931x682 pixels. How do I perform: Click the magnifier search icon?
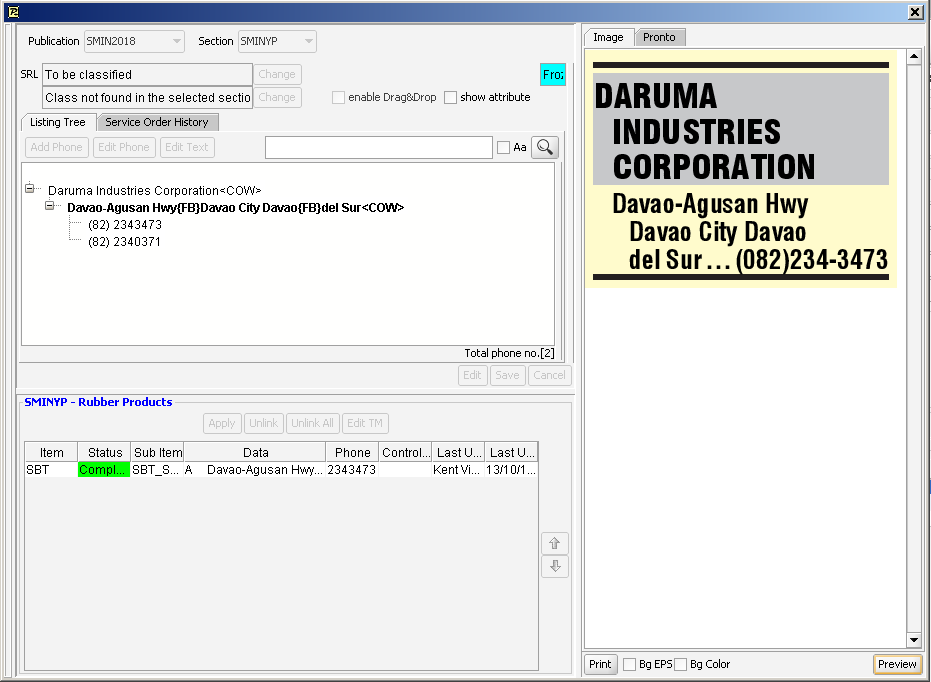coord(544,147)
